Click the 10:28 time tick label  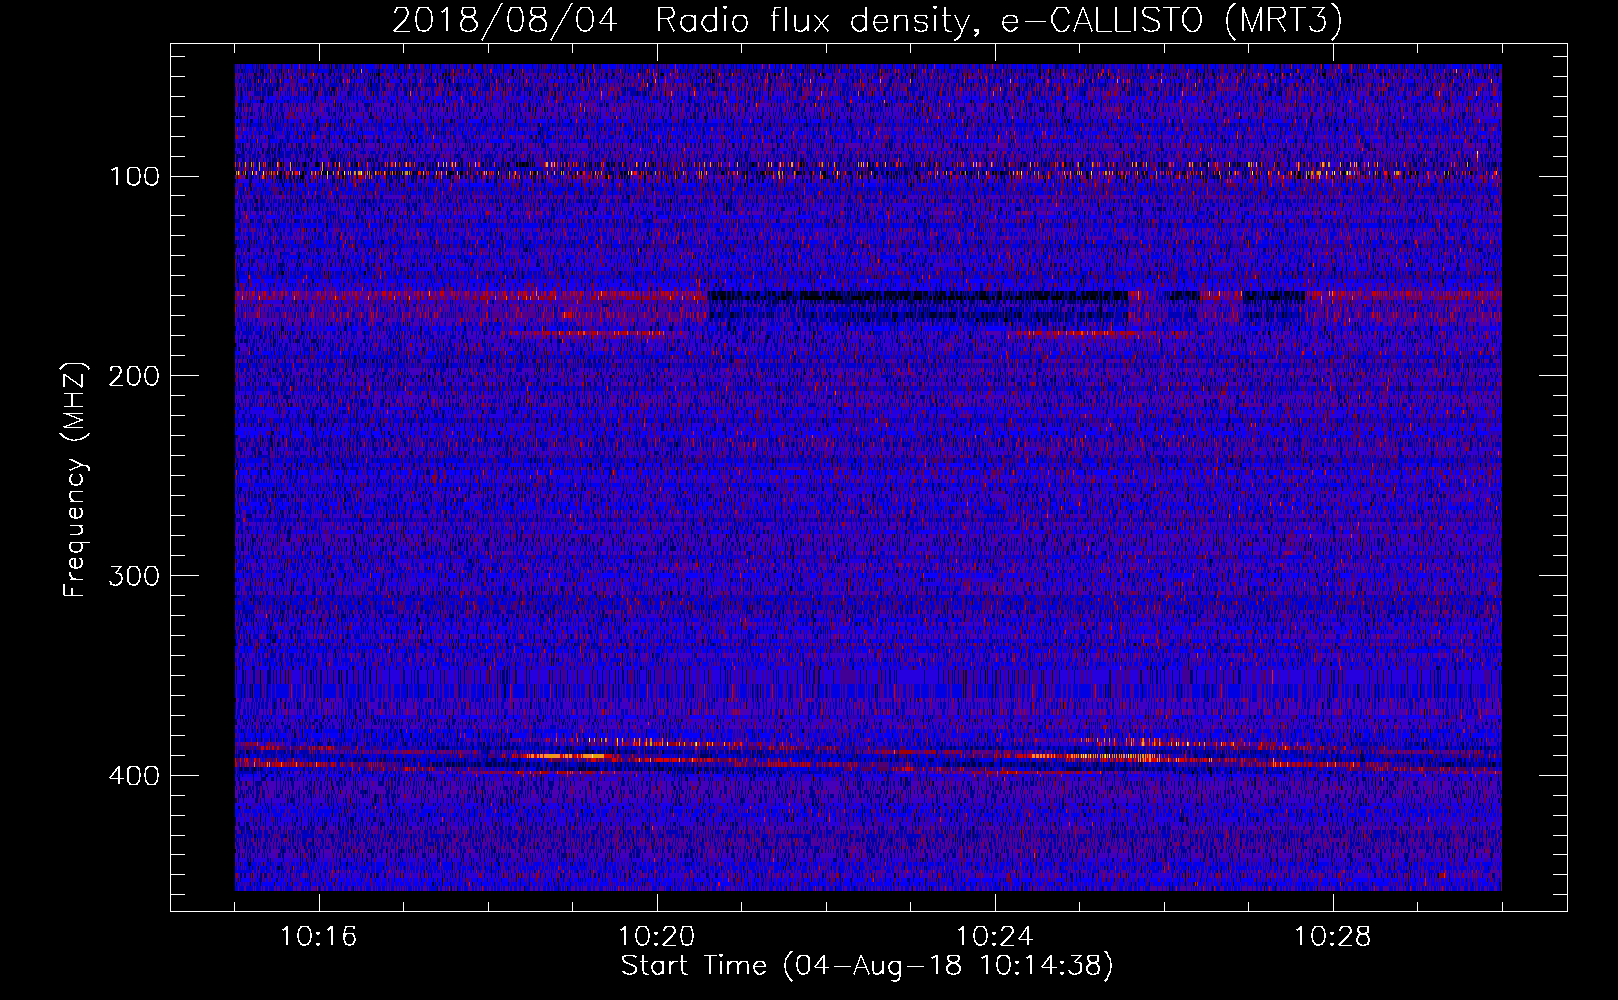(x=1333, y=937)
